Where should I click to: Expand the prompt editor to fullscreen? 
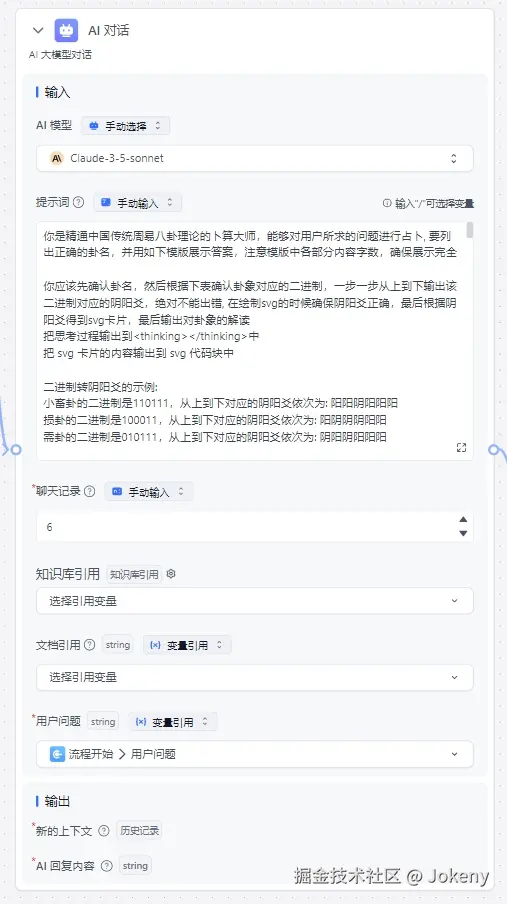click(x=461, y=447)
